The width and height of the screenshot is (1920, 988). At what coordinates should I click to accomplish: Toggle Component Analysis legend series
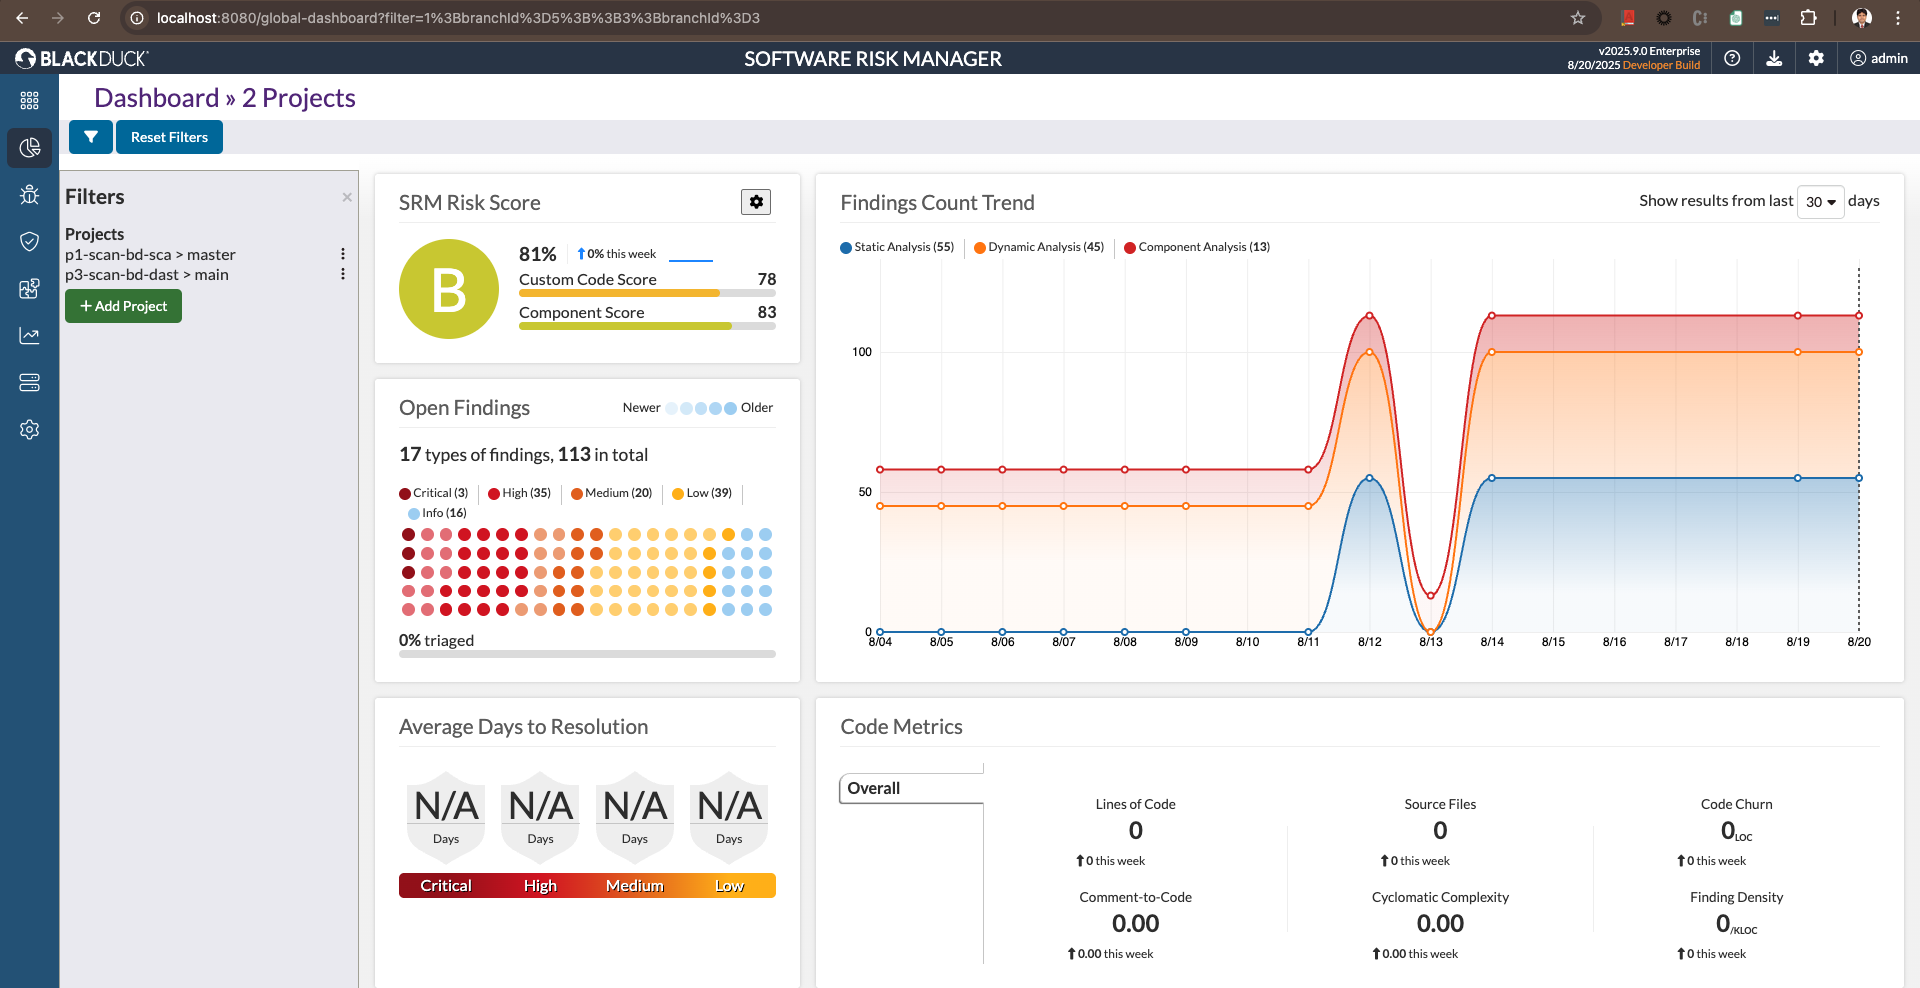click(1197, 247)
